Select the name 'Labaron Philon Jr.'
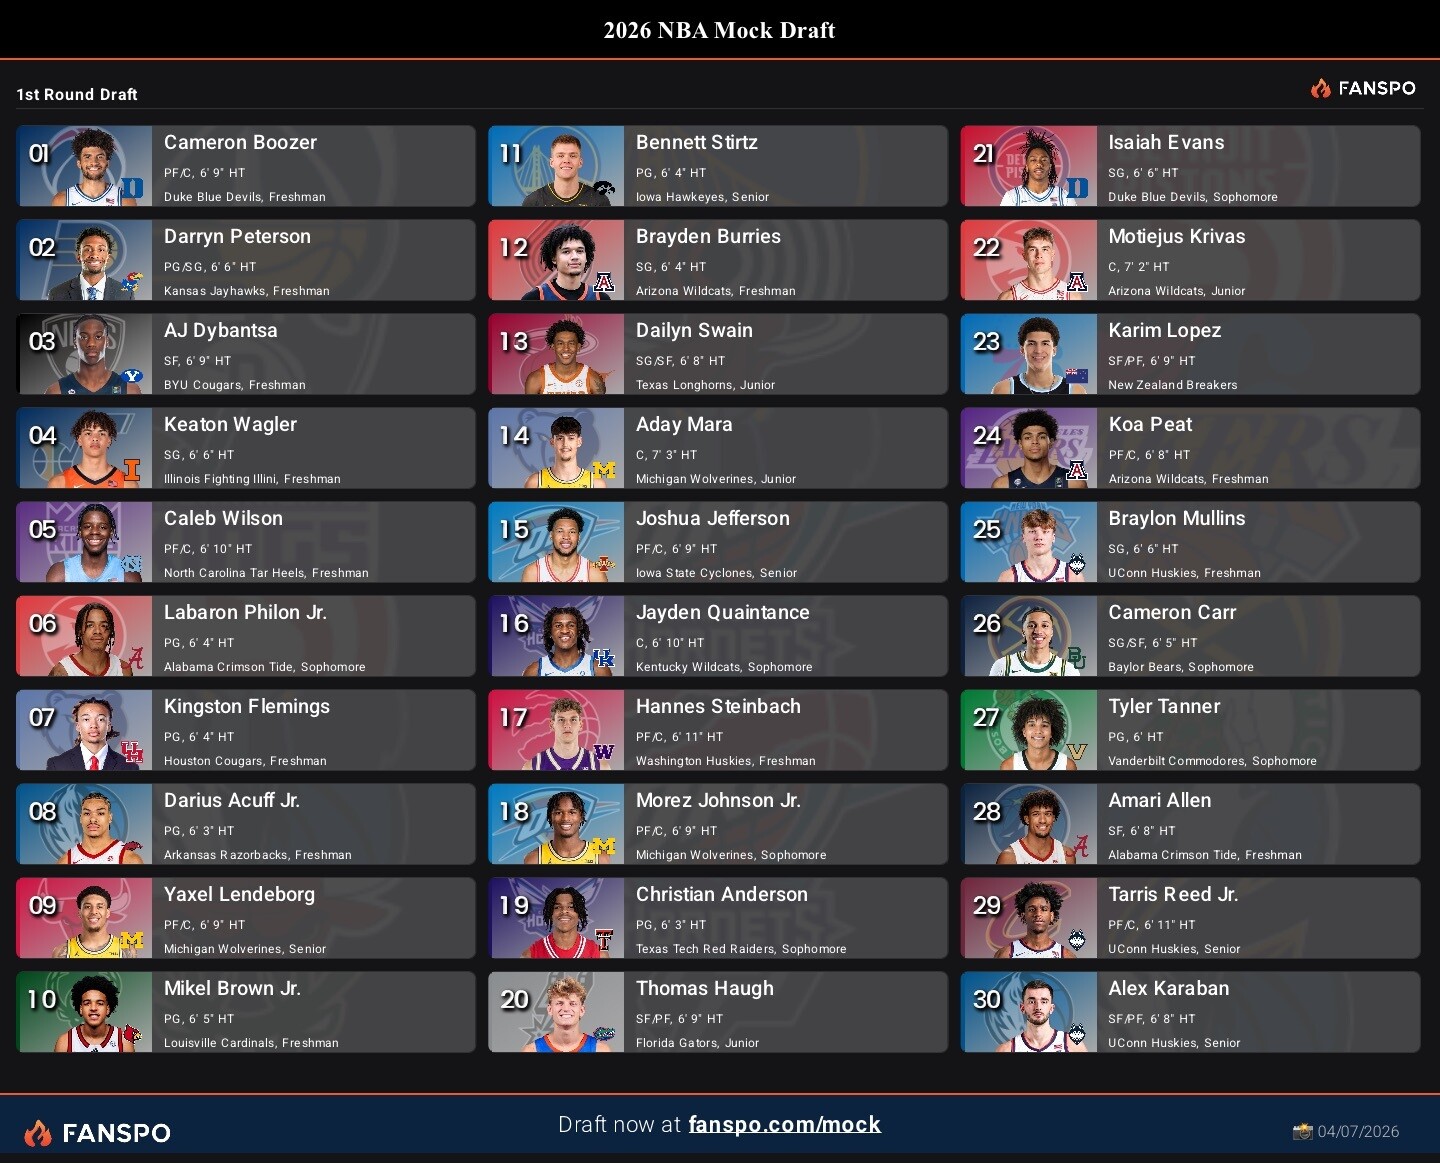This screenshot has height=1163, width=1440. 245,613
